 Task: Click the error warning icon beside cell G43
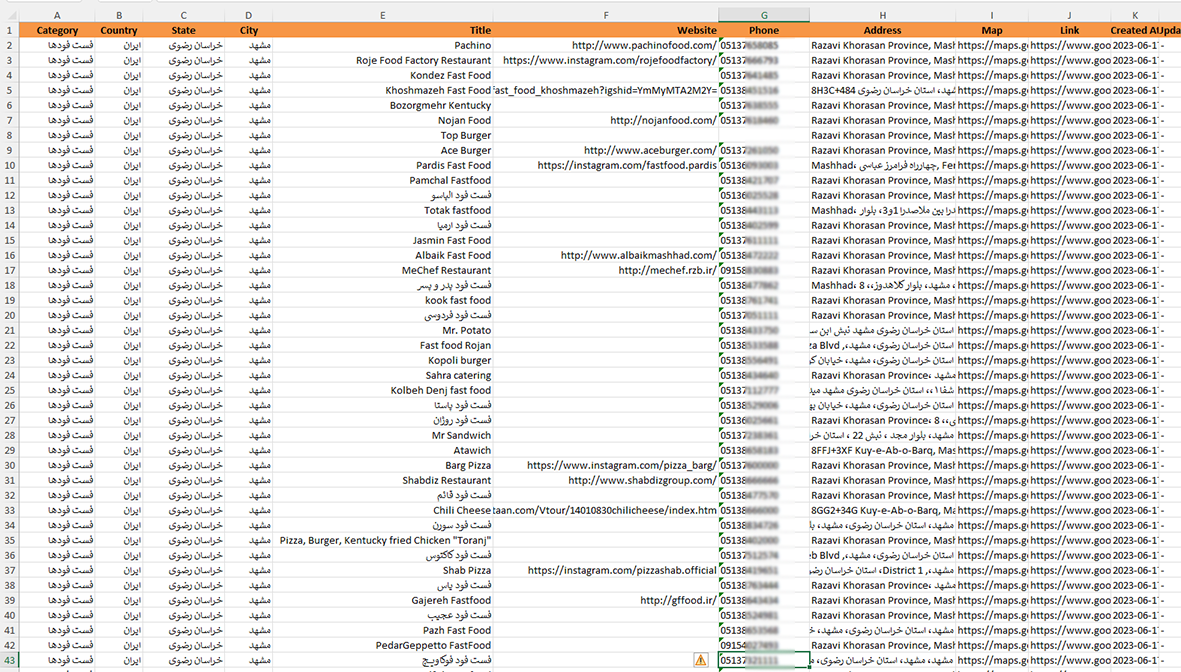pyautogui.click(x=700, y=660)
